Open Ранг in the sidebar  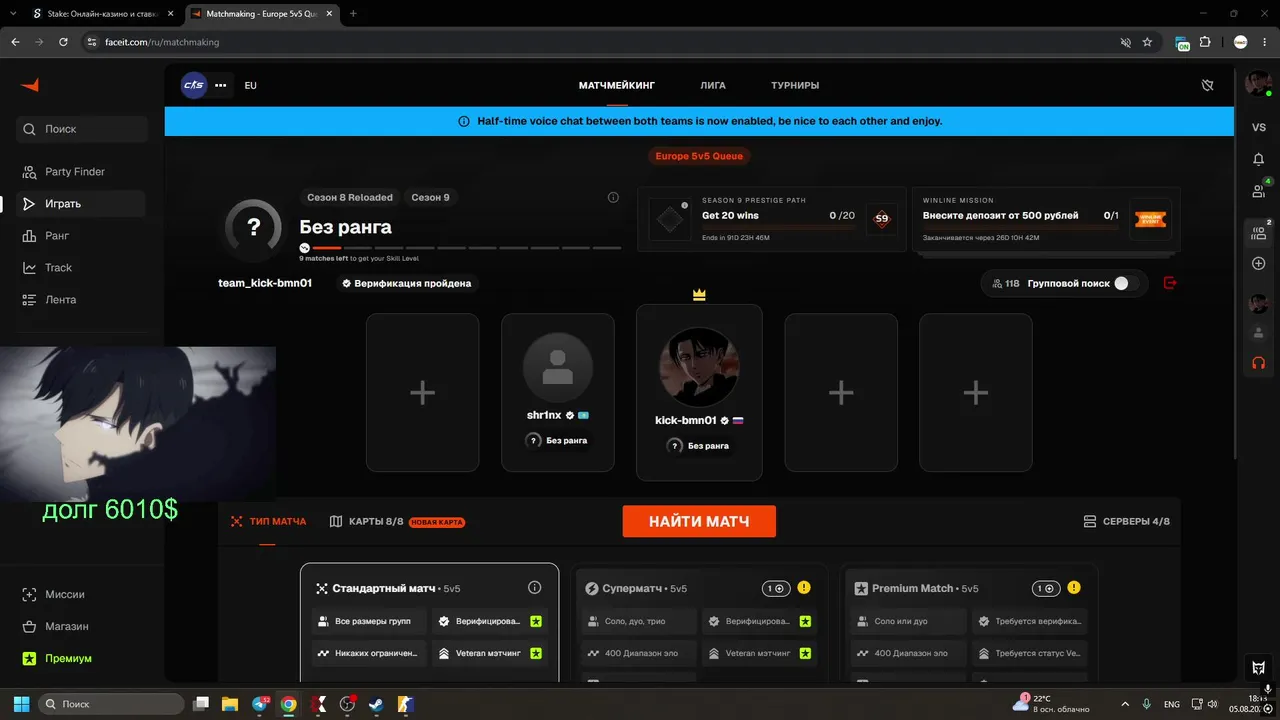[x=82, y=236]
